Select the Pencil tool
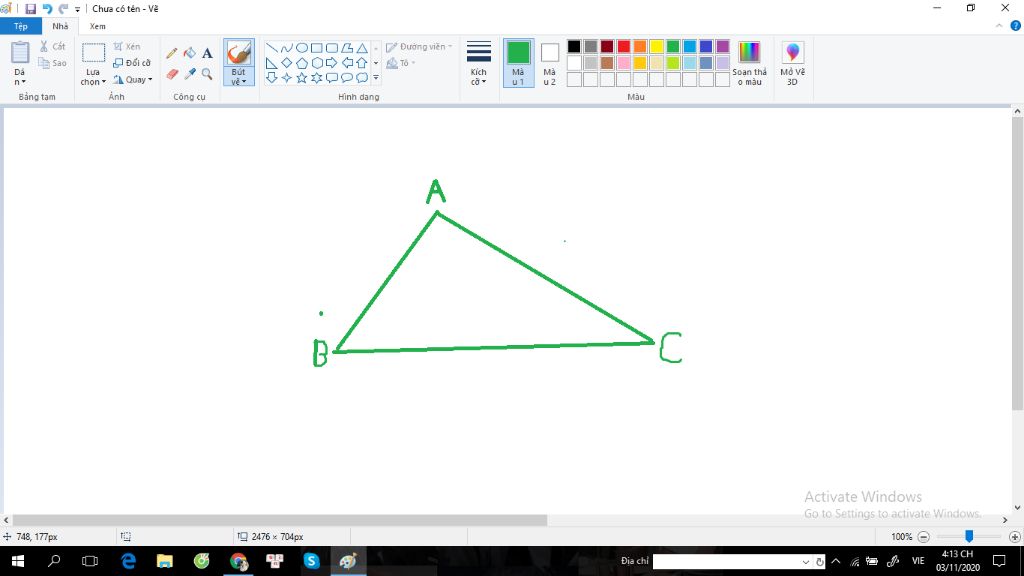Image resolution: width=1024 pixels, height=576 pixels. click(x=172, y=54)
